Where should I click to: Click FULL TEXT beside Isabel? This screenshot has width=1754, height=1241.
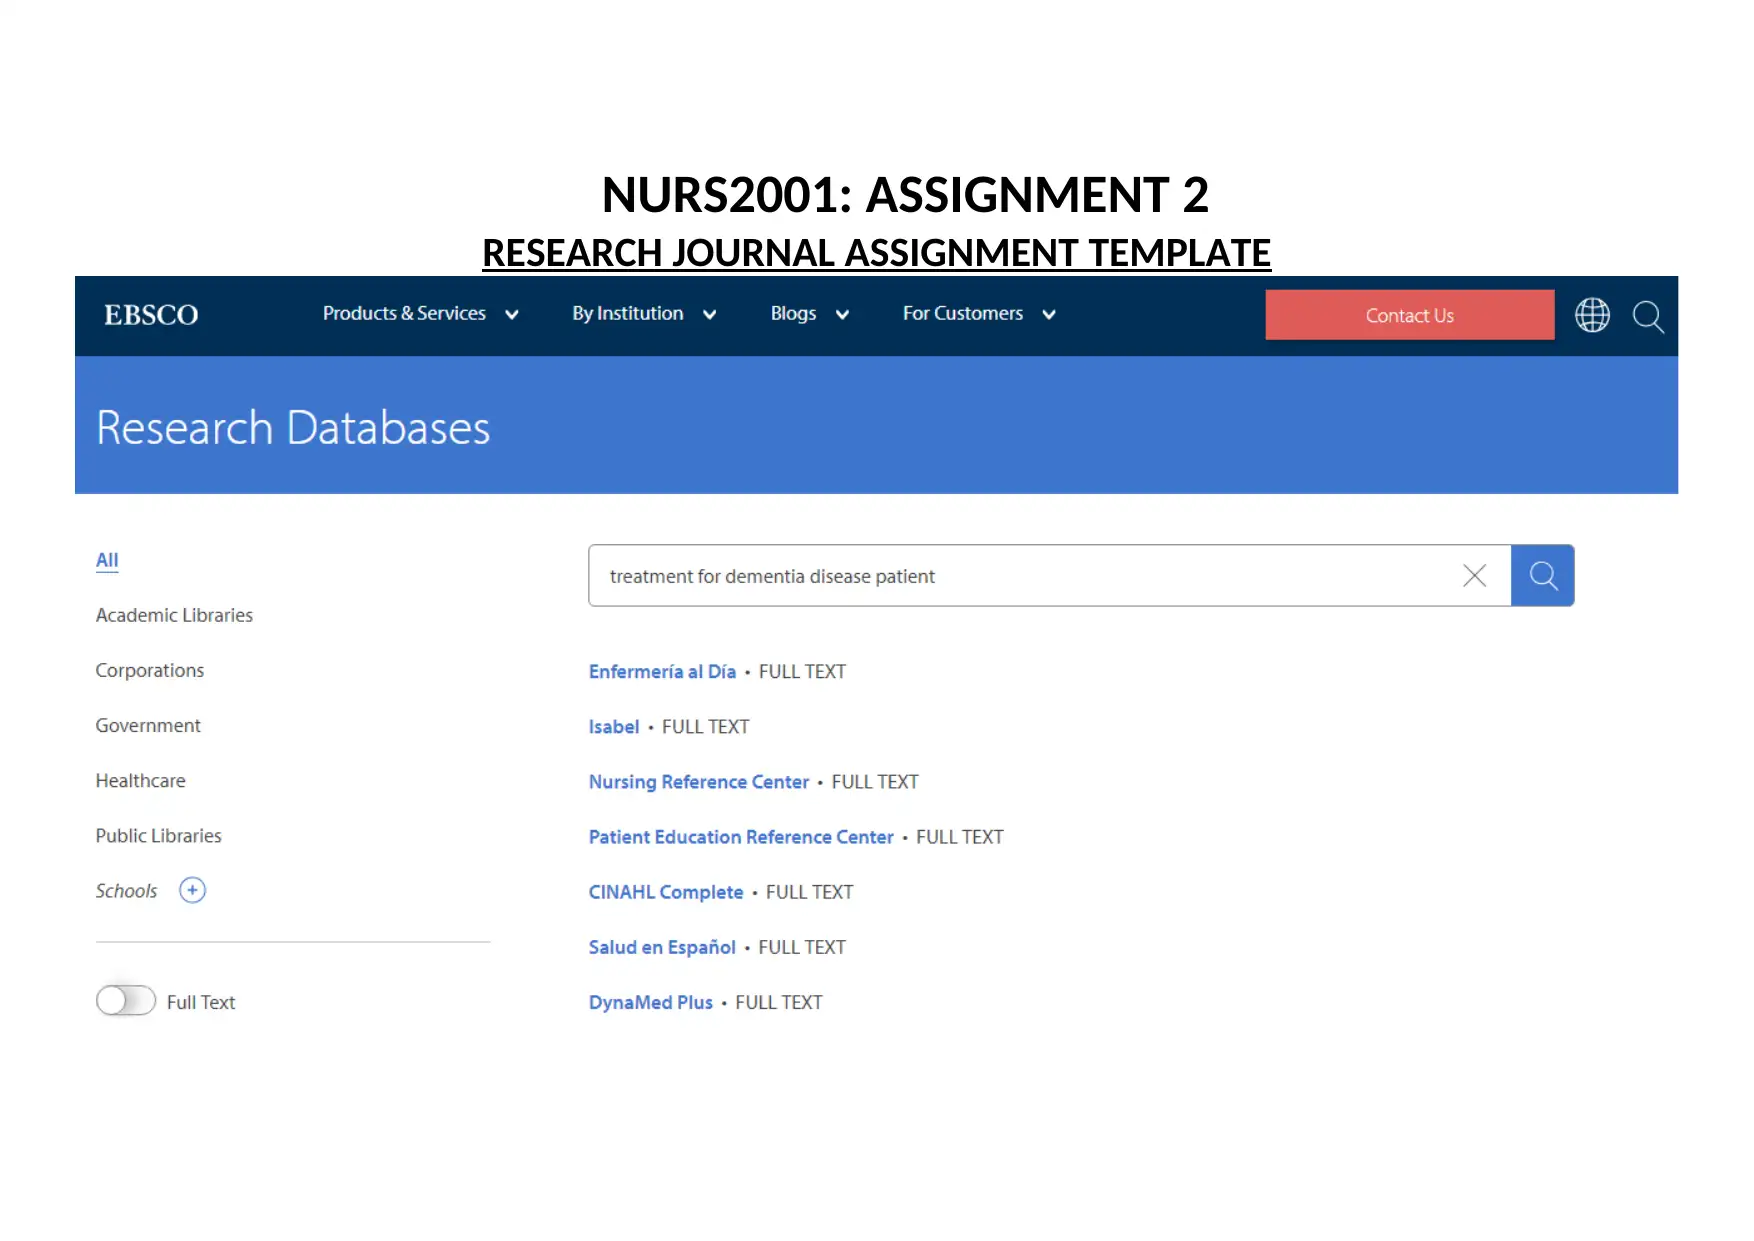point(705,727)
